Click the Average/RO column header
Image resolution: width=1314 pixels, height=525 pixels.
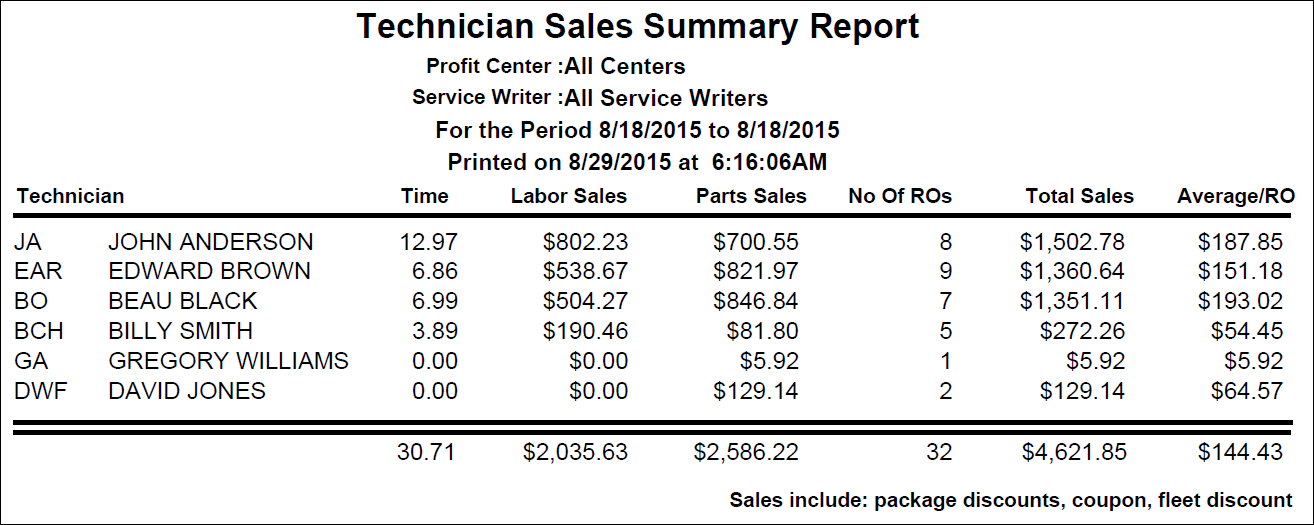click(x=1236, y=196)
